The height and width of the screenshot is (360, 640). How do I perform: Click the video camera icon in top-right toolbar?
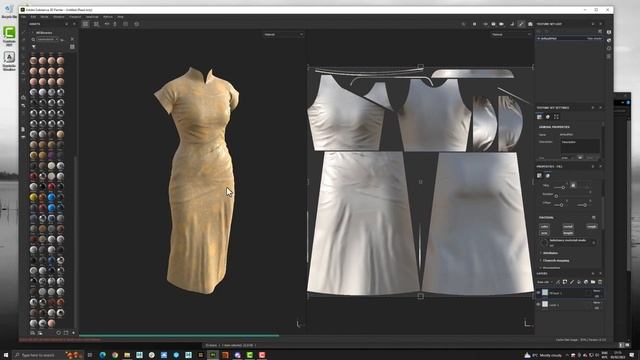coord(502,24)
